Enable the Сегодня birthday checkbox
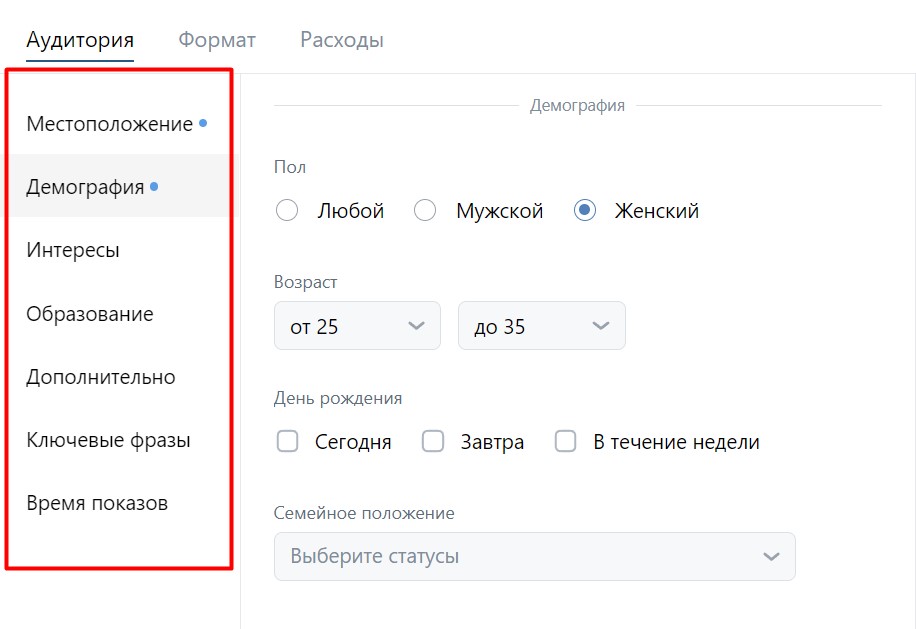This screenshot has width=916, height=629. [x=288, y=442]
